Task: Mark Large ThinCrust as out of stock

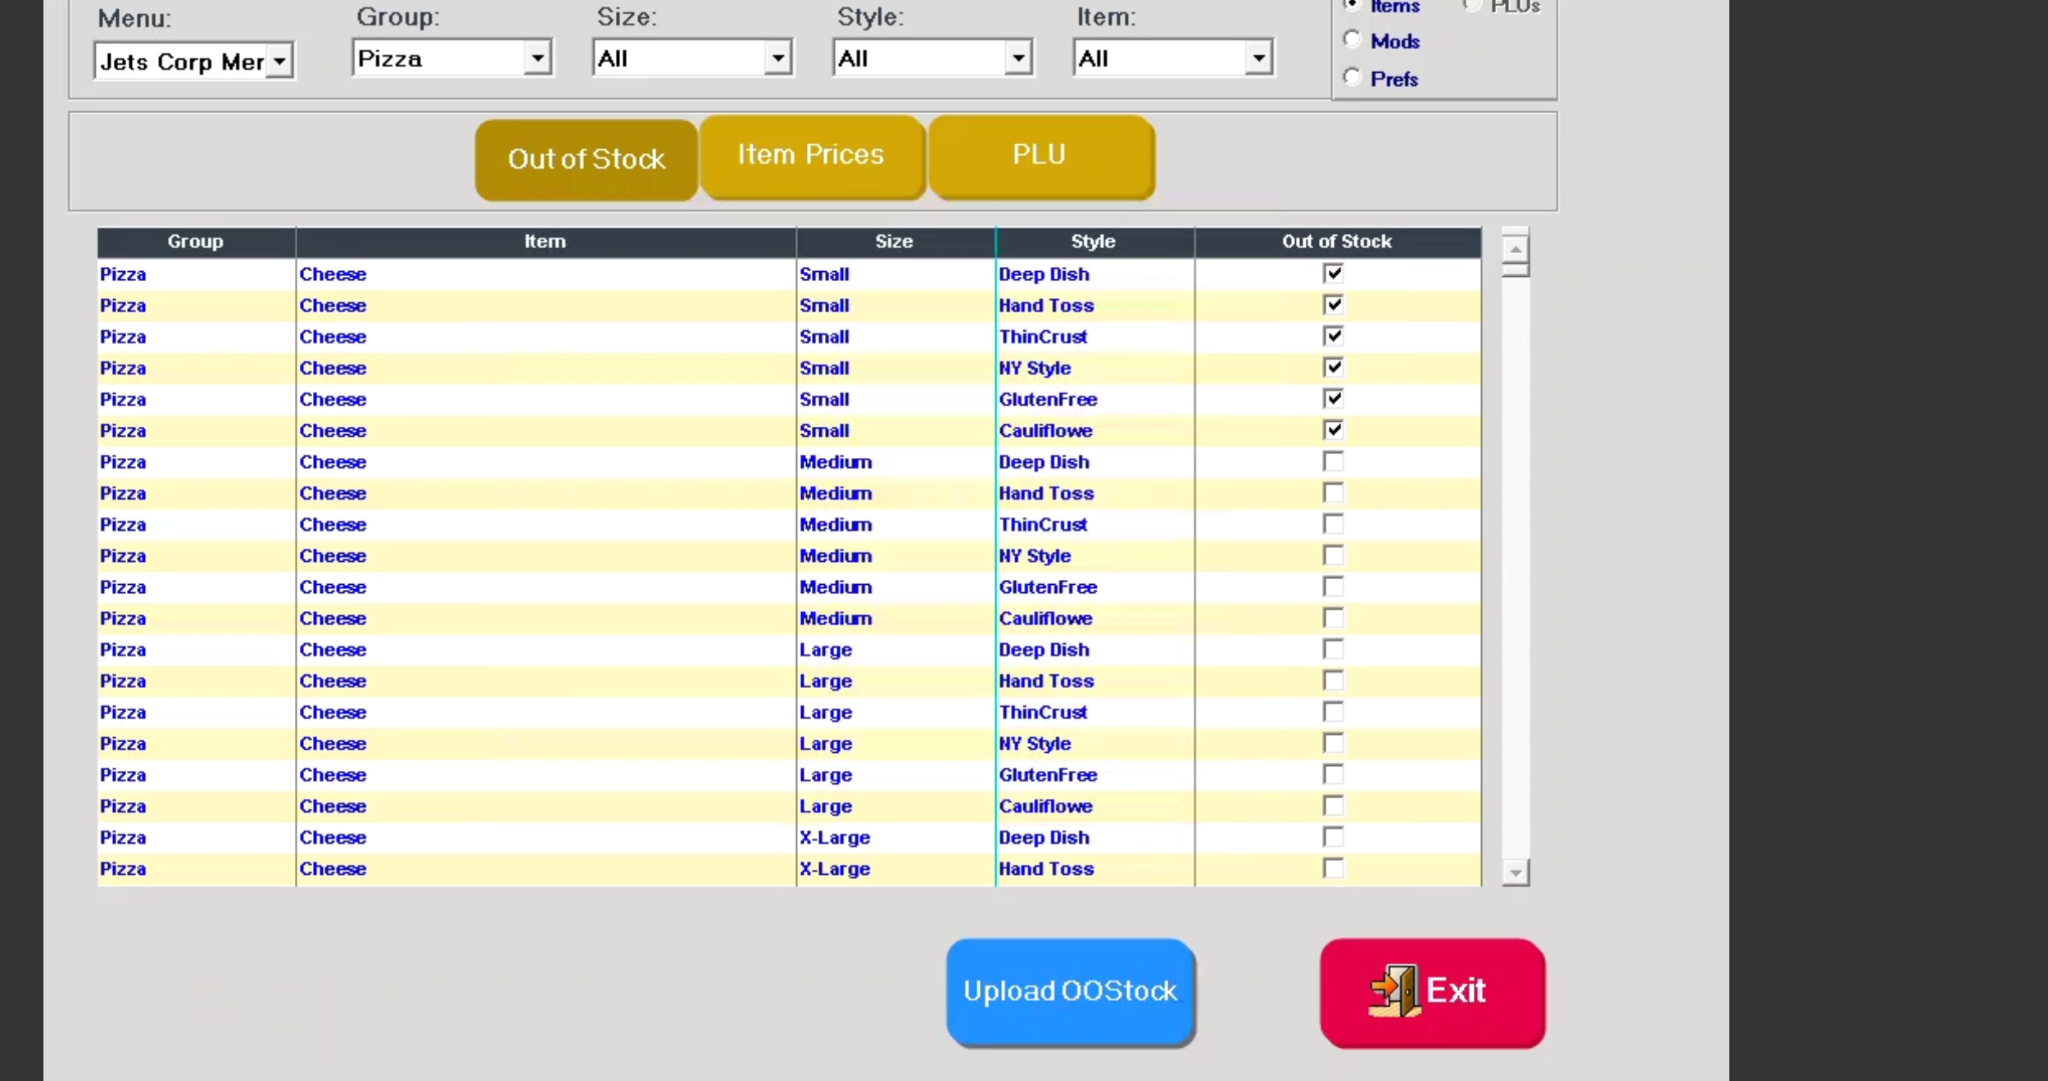Action: (1333, 711)
